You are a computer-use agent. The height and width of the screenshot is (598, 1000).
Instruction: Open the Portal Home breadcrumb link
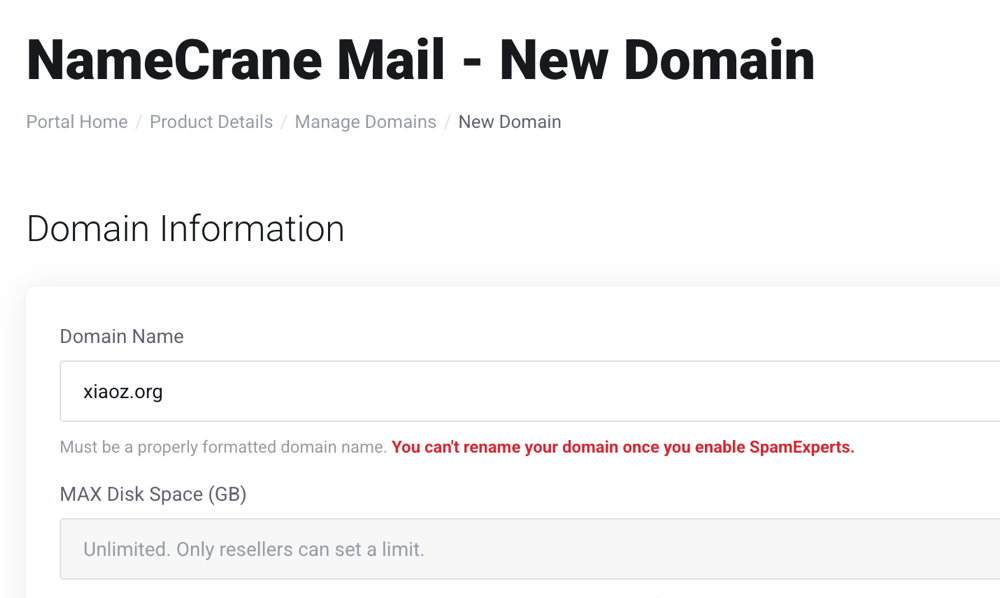point(77,122)
